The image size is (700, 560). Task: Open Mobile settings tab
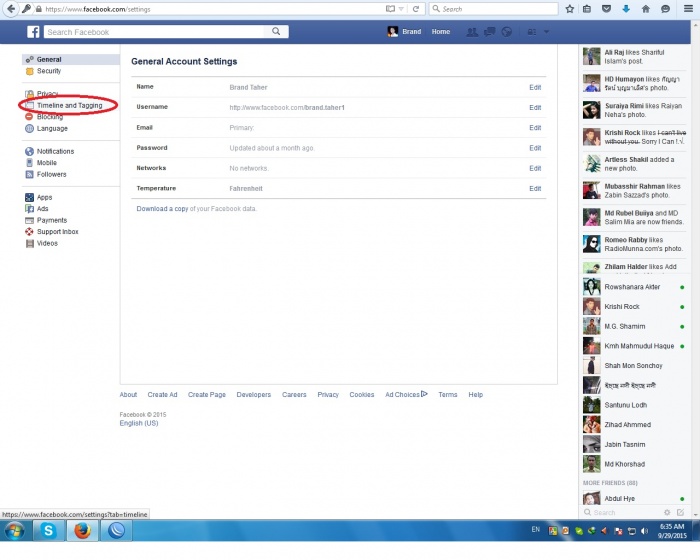click(x=47, y=163)
